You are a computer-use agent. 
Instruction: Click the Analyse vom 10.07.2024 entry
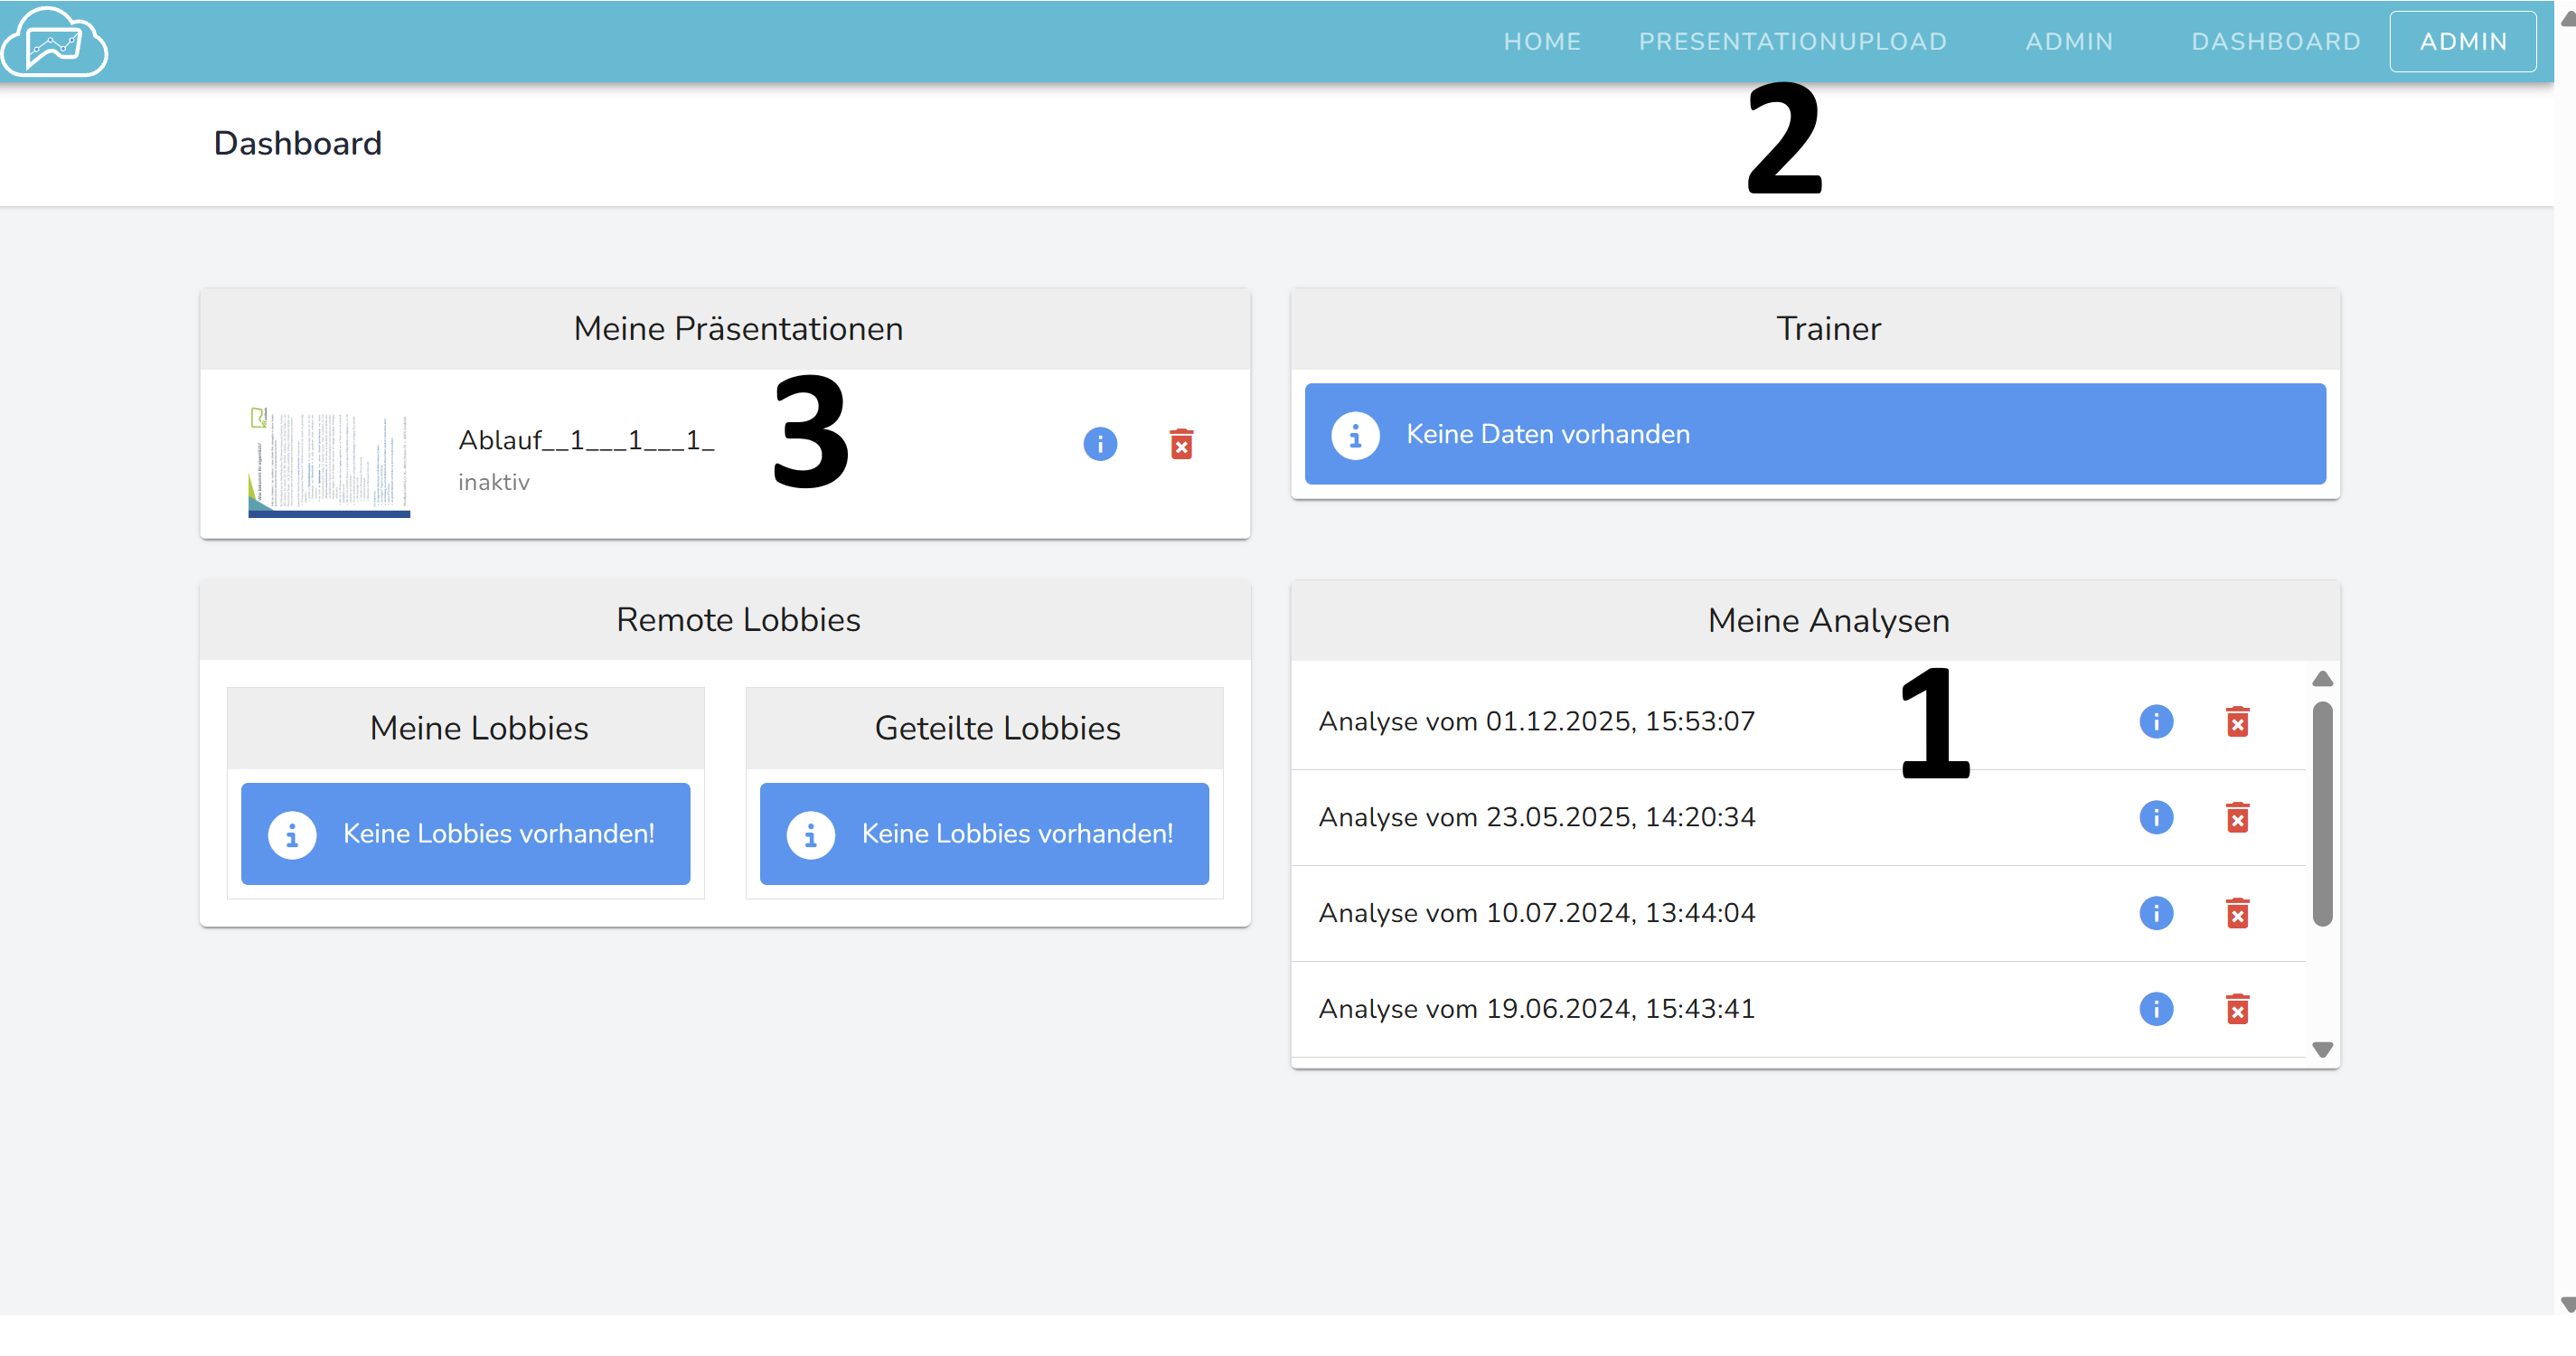(x=1536, y=913)
